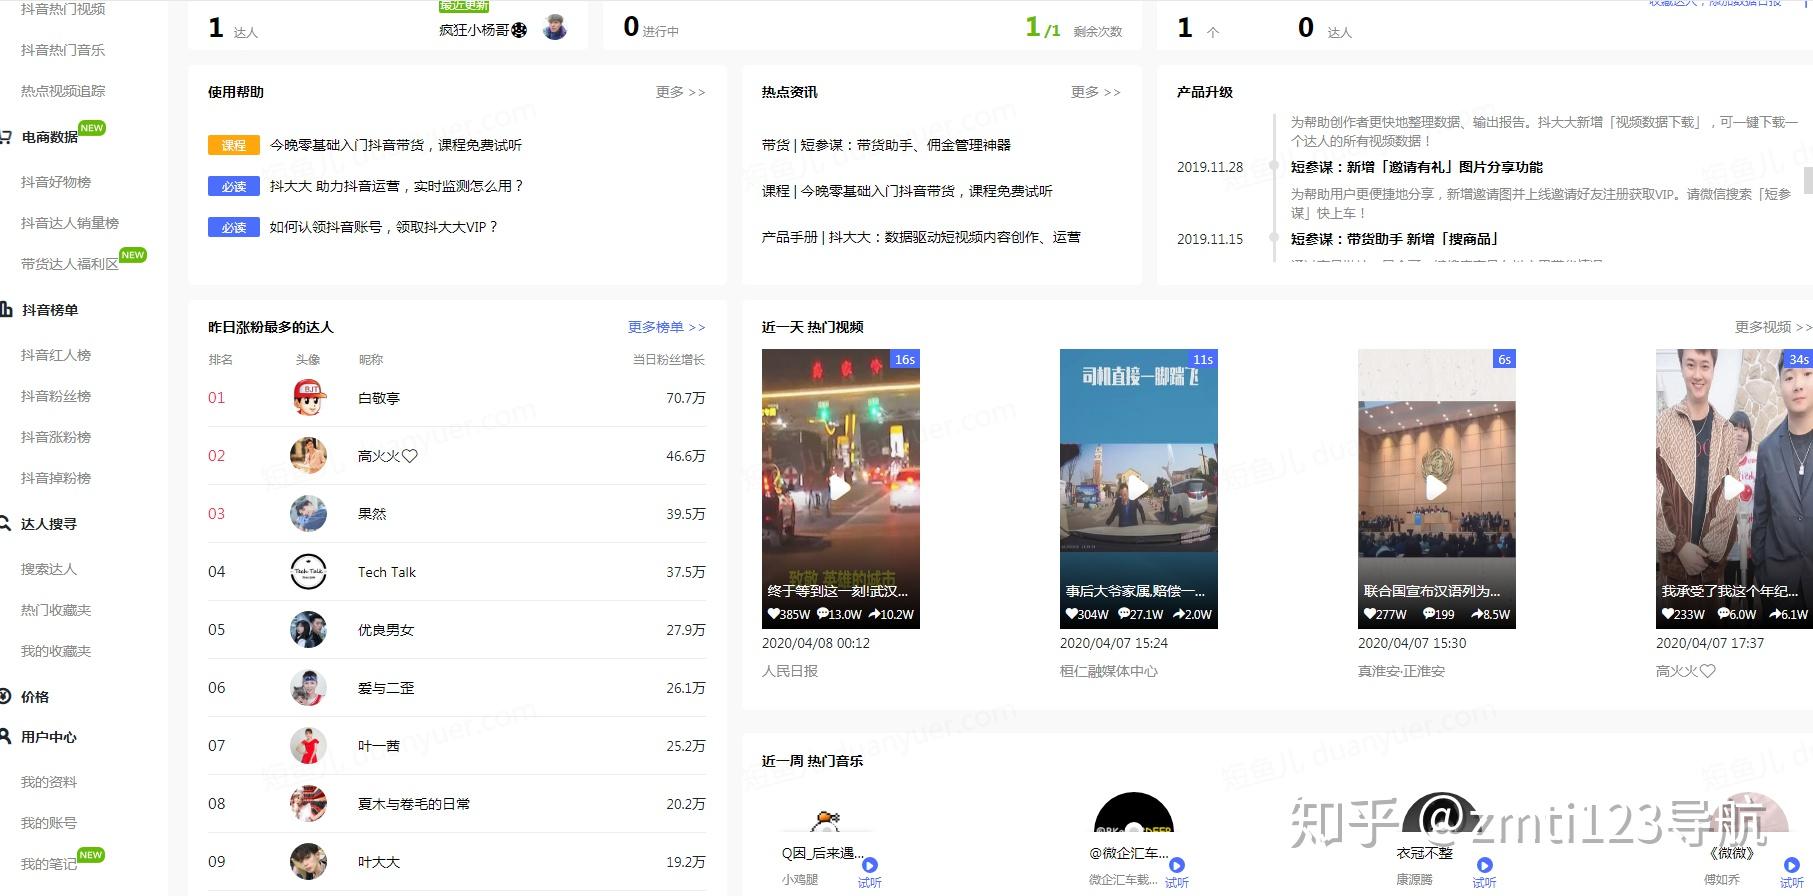The image size is (1813, 896).
Task: Open 搜索达人 from sidebar menu
Action: 49,569
